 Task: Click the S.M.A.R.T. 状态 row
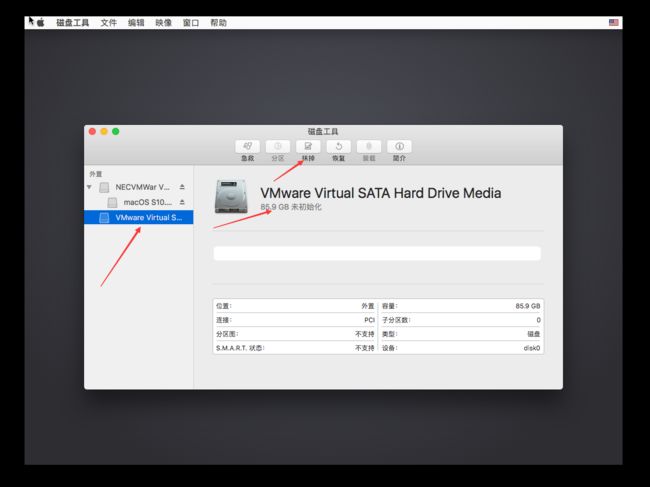[x=295, y=348]
